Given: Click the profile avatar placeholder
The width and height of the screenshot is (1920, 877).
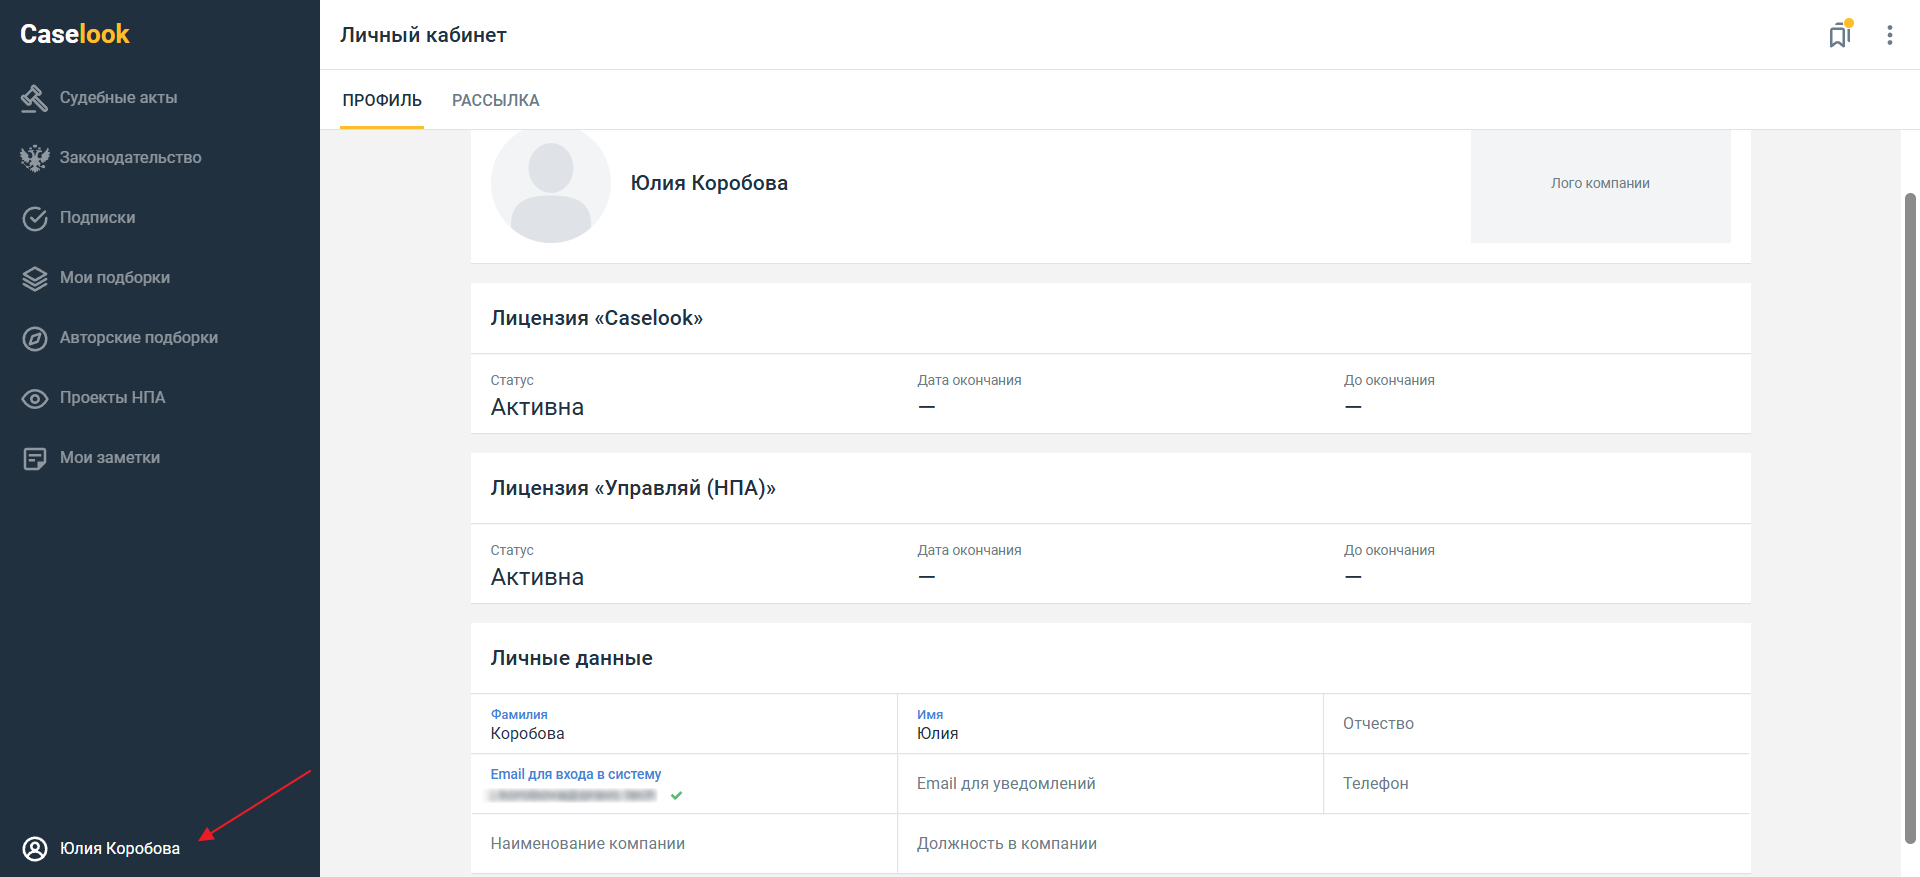Looking at the screenshot, I should [x=550, y=185].
